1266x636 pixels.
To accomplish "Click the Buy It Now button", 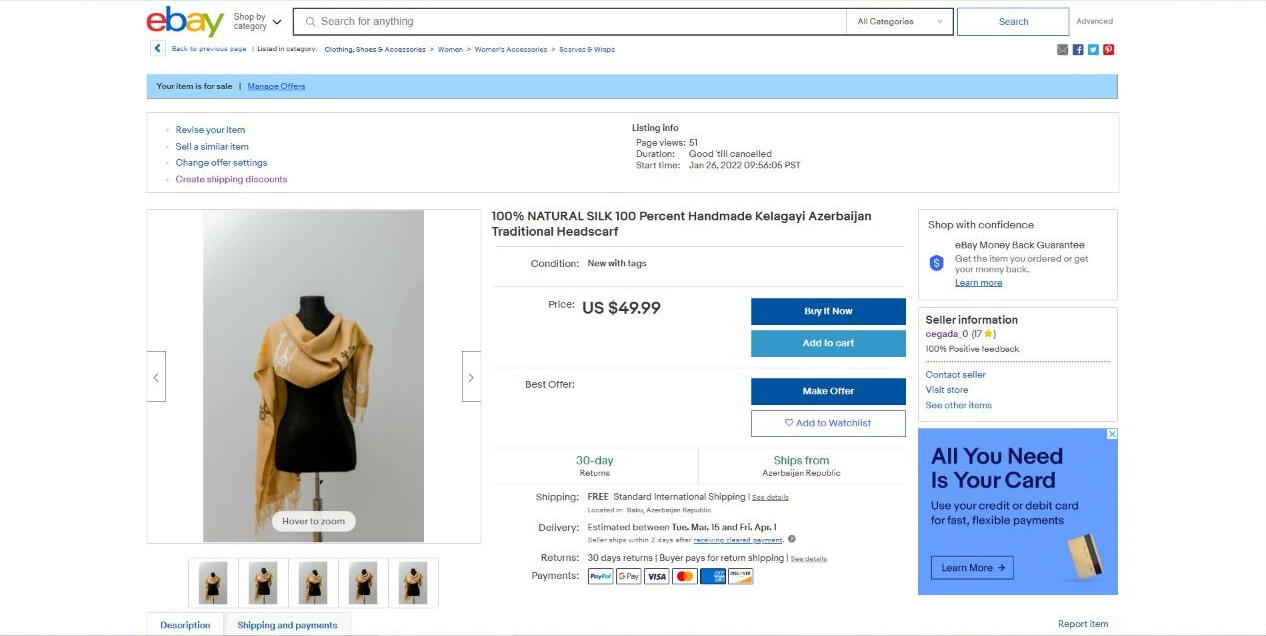I will (x=828, y=311).
